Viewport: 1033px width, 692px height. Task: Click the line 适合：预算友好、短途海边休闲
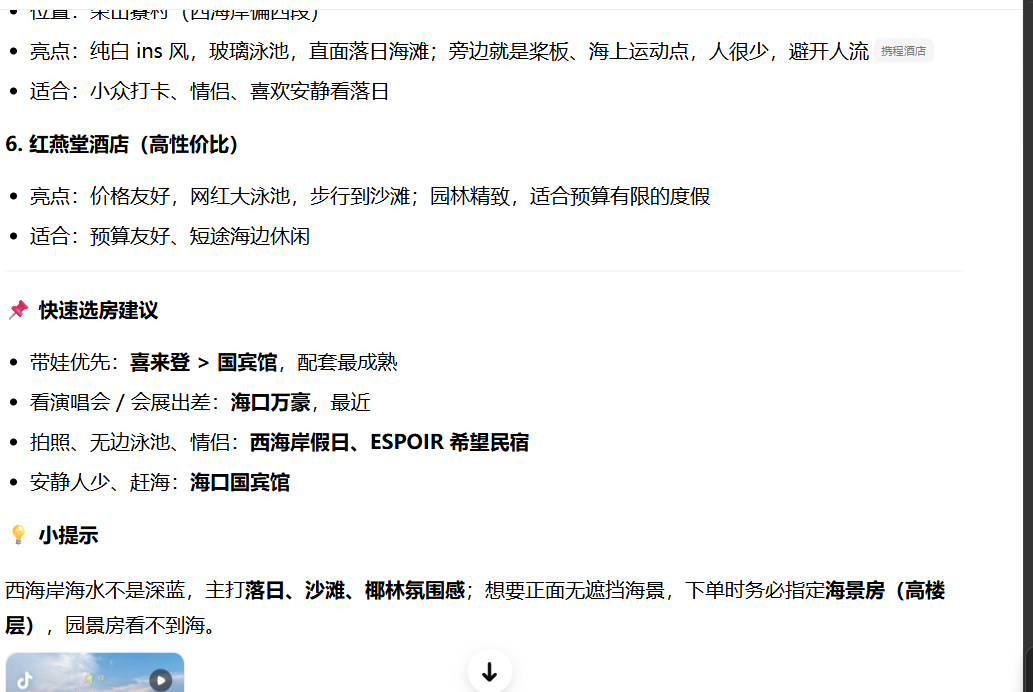(x=169, y=236)
